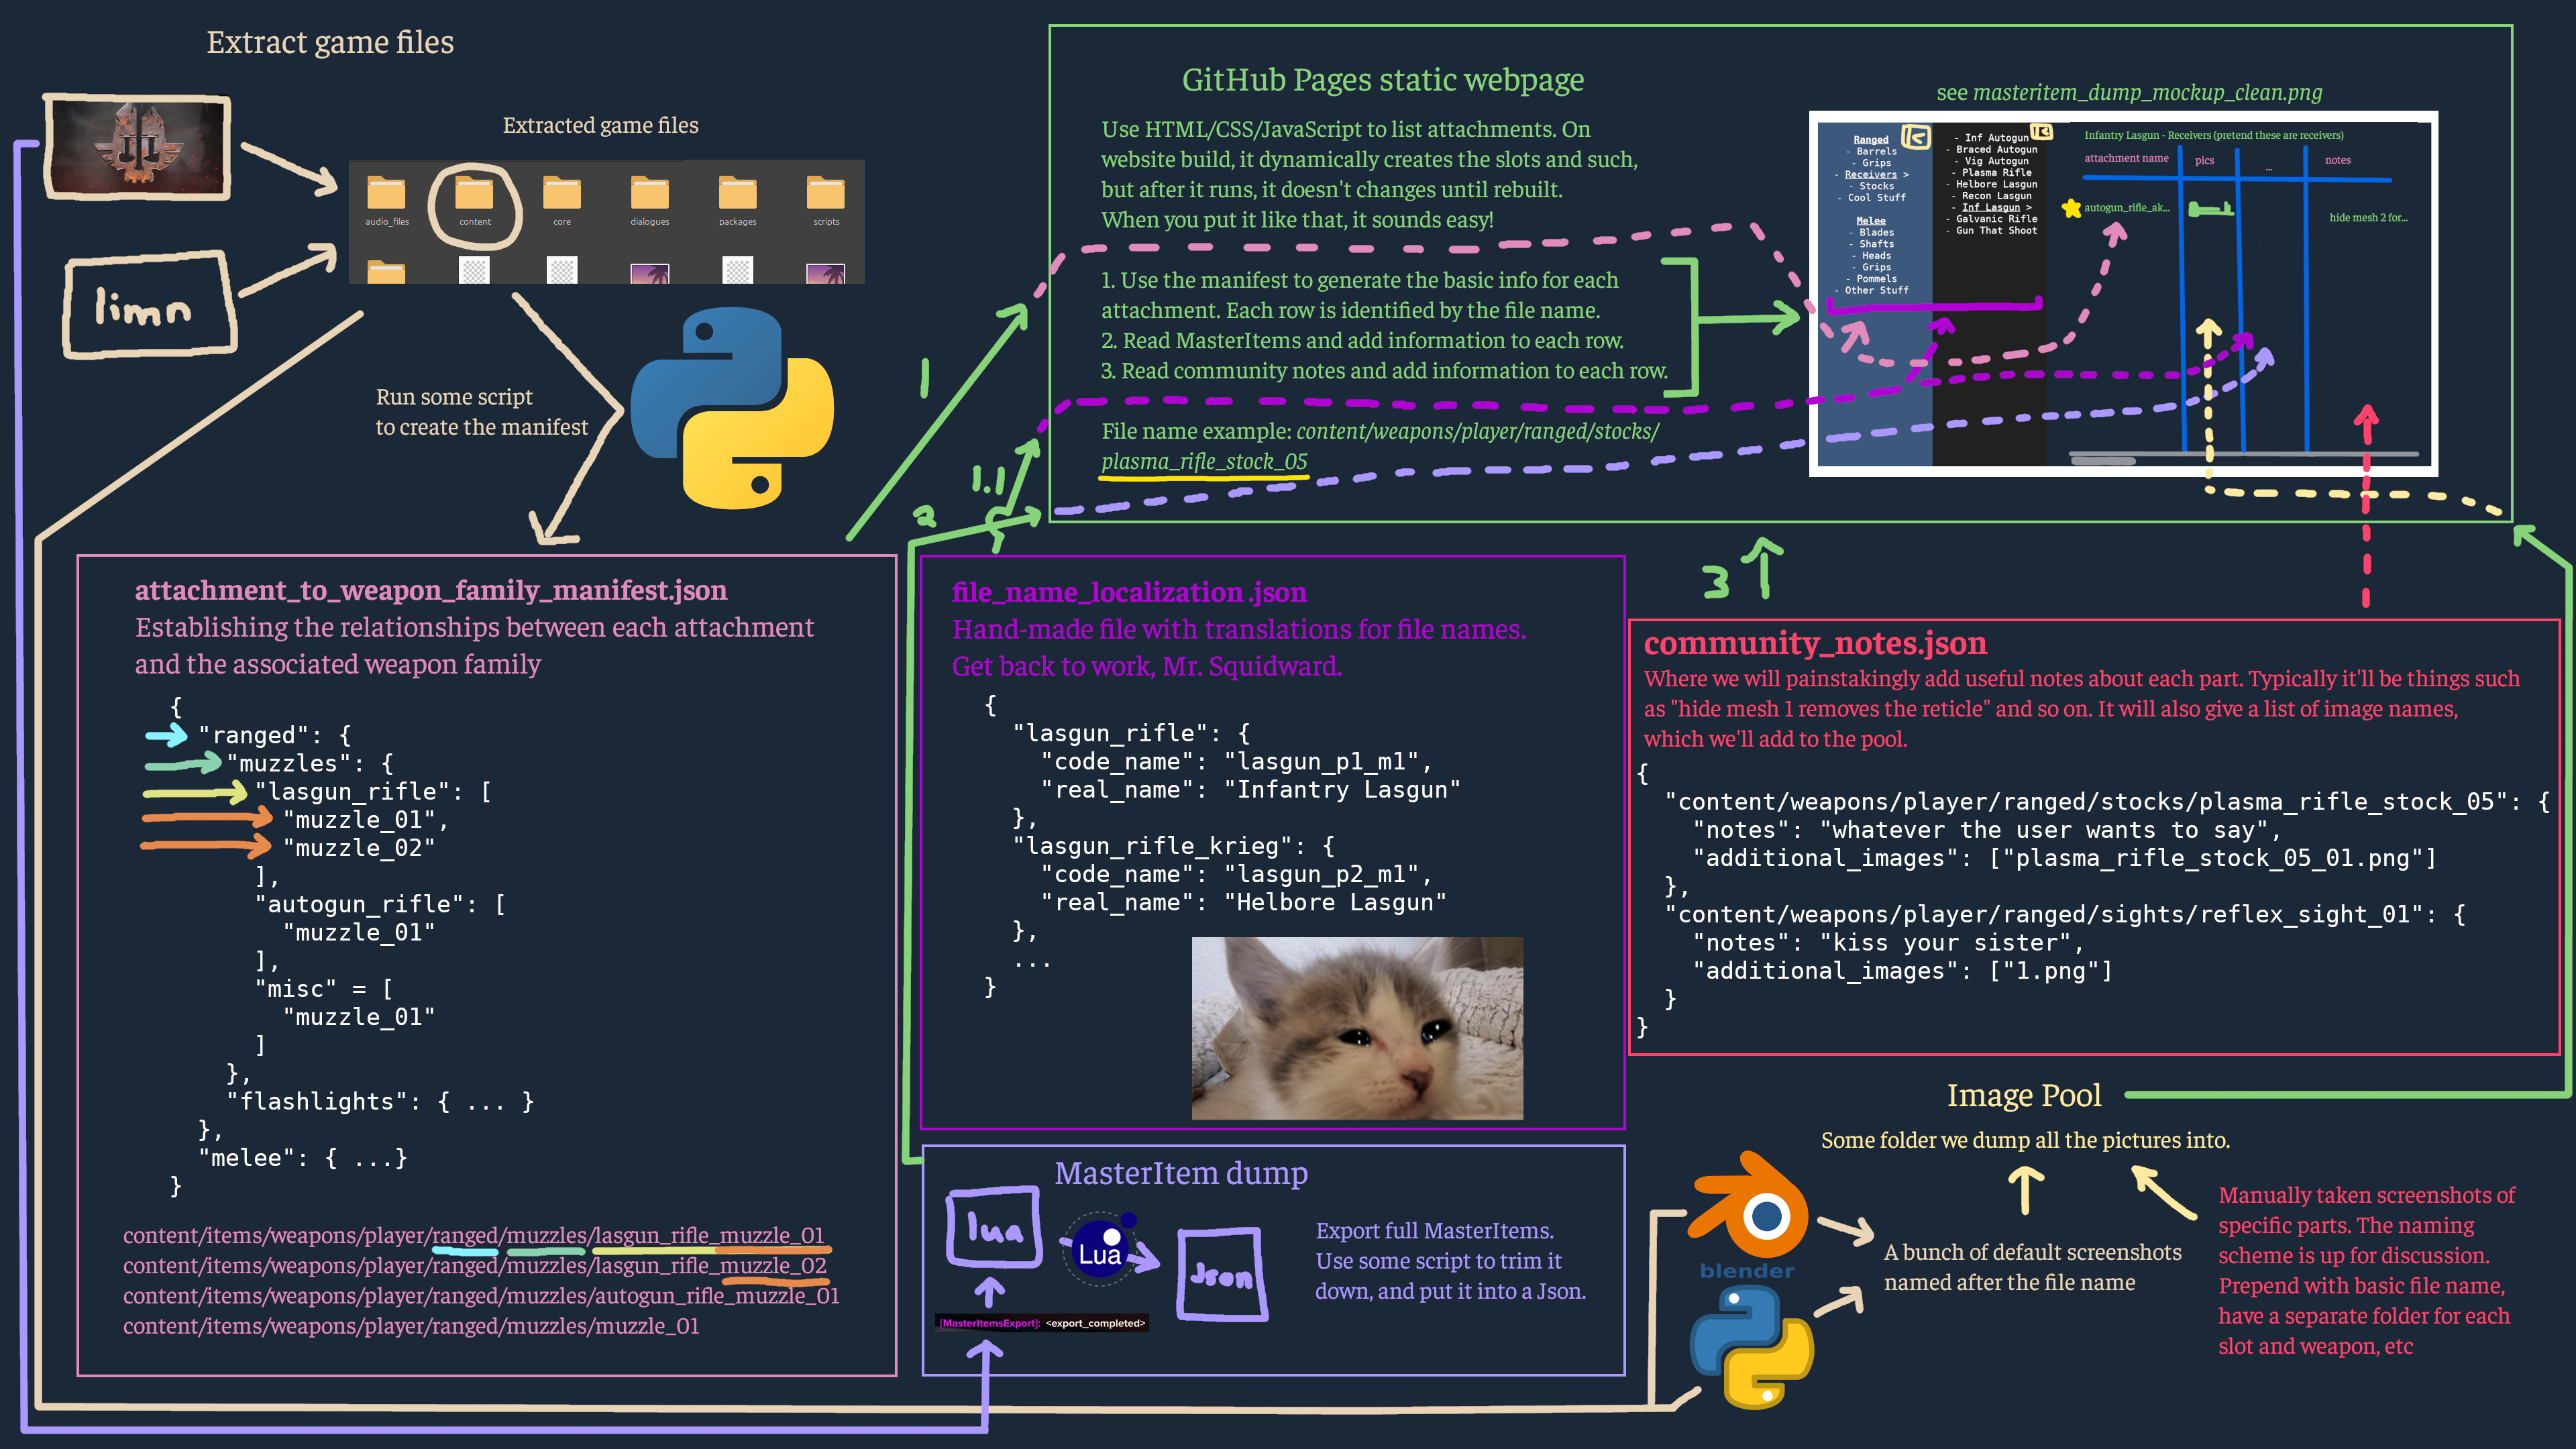Click the 'notes' column header in the mockup
The height and width of the screenshot is (1449, 2576).
(2338, 160)
